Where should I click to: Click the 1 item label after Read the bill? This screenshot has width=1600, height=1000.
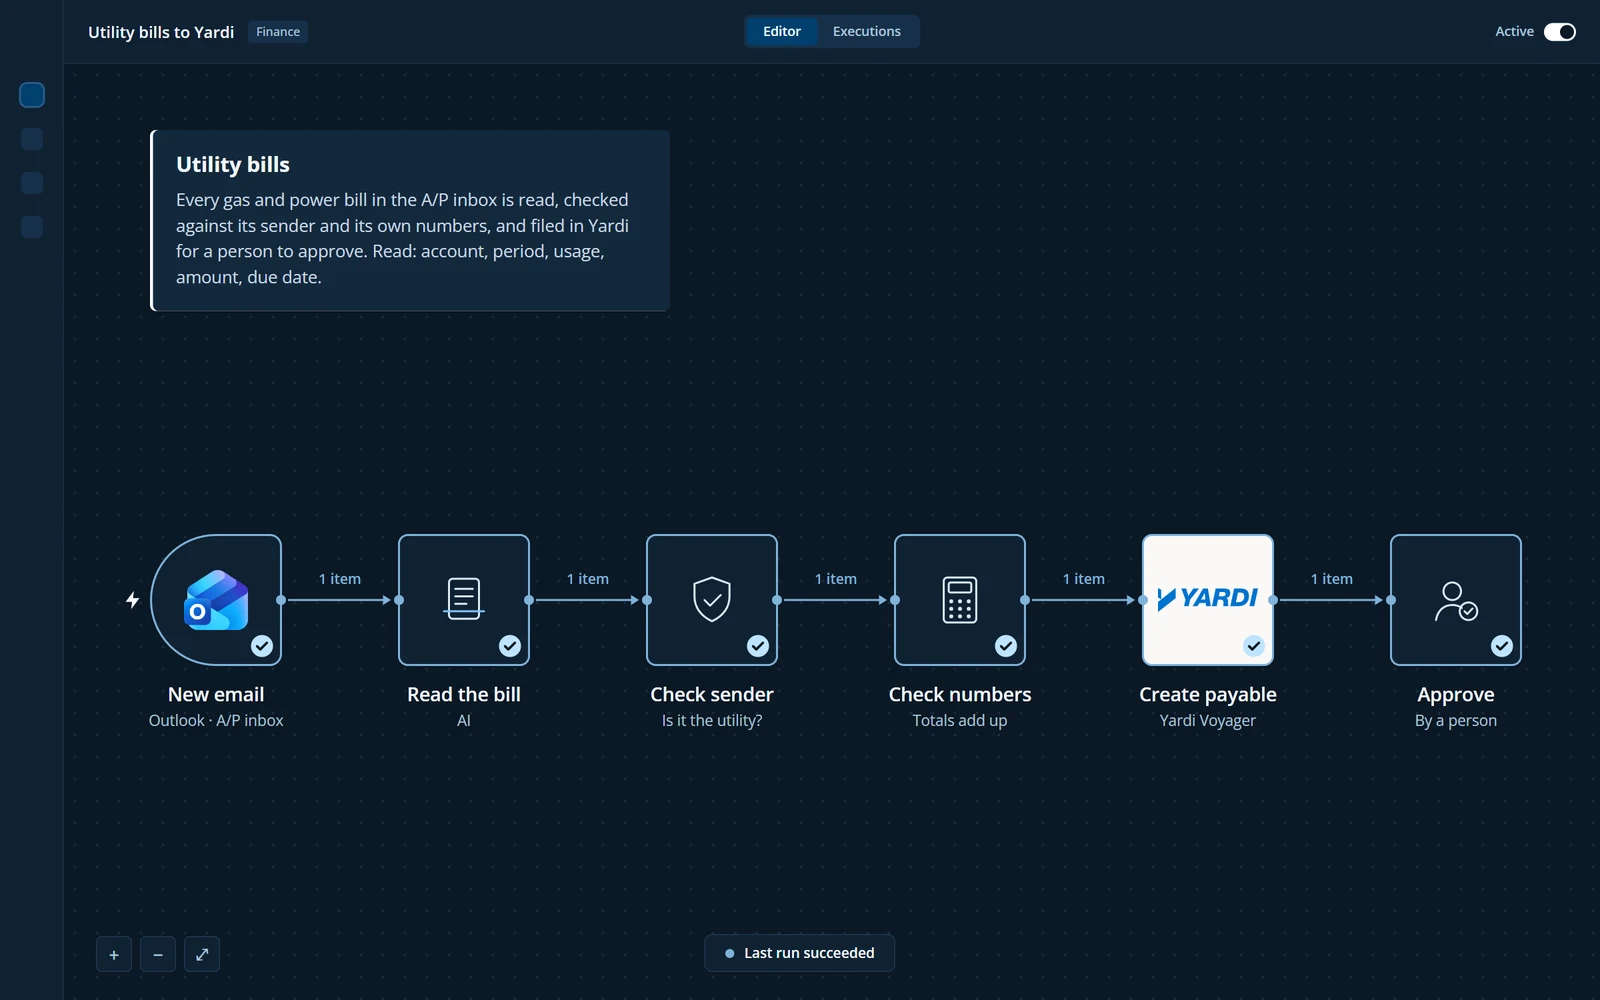click(588, 579)
